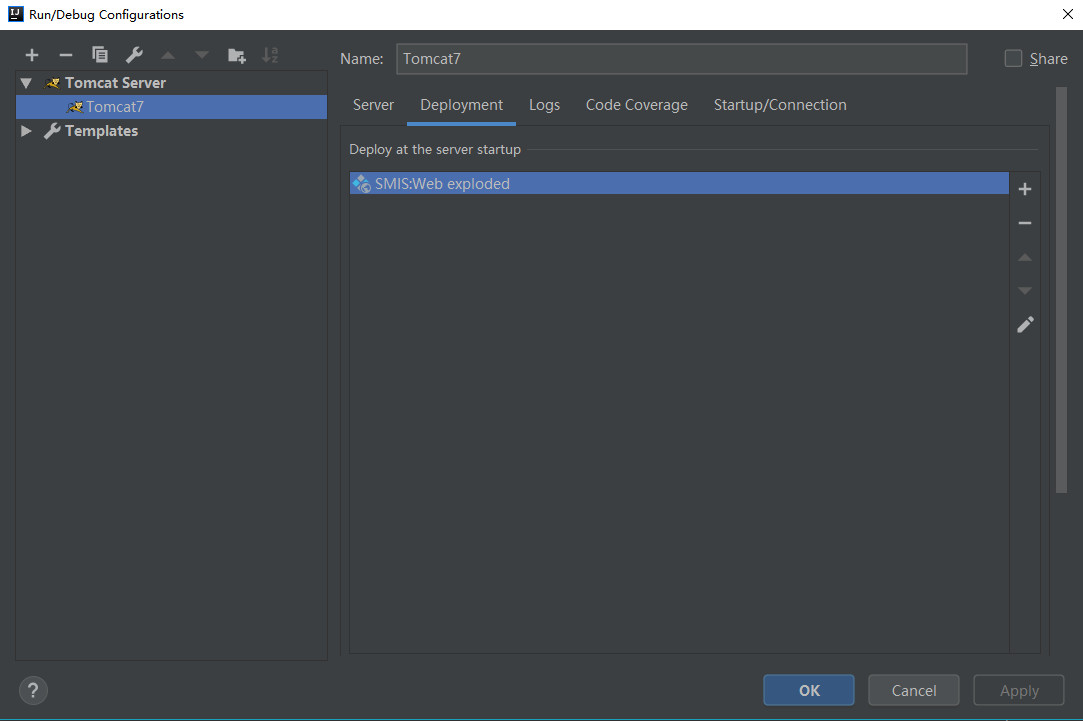The width and height of the screenshot is (1083, 721).
Task: Open the Startup/Connection tab
Action: (x=780, y=105)
